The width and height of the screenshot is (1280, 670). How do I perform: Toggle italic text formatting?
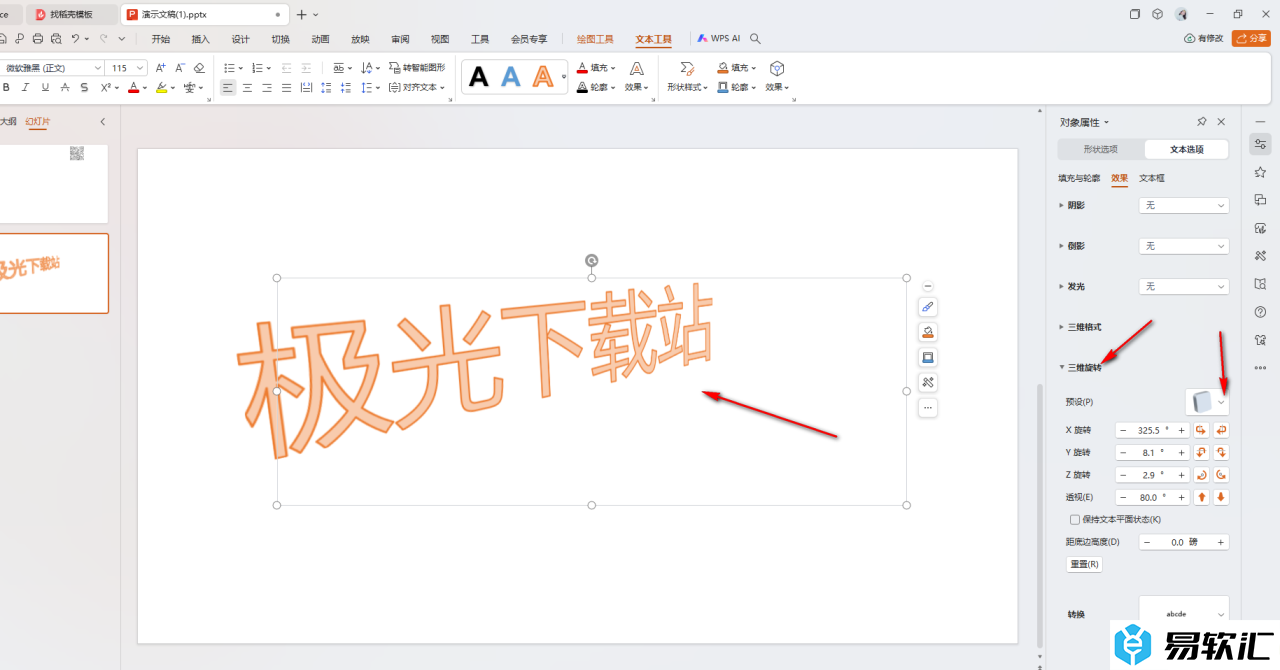(x=24, y=88)
